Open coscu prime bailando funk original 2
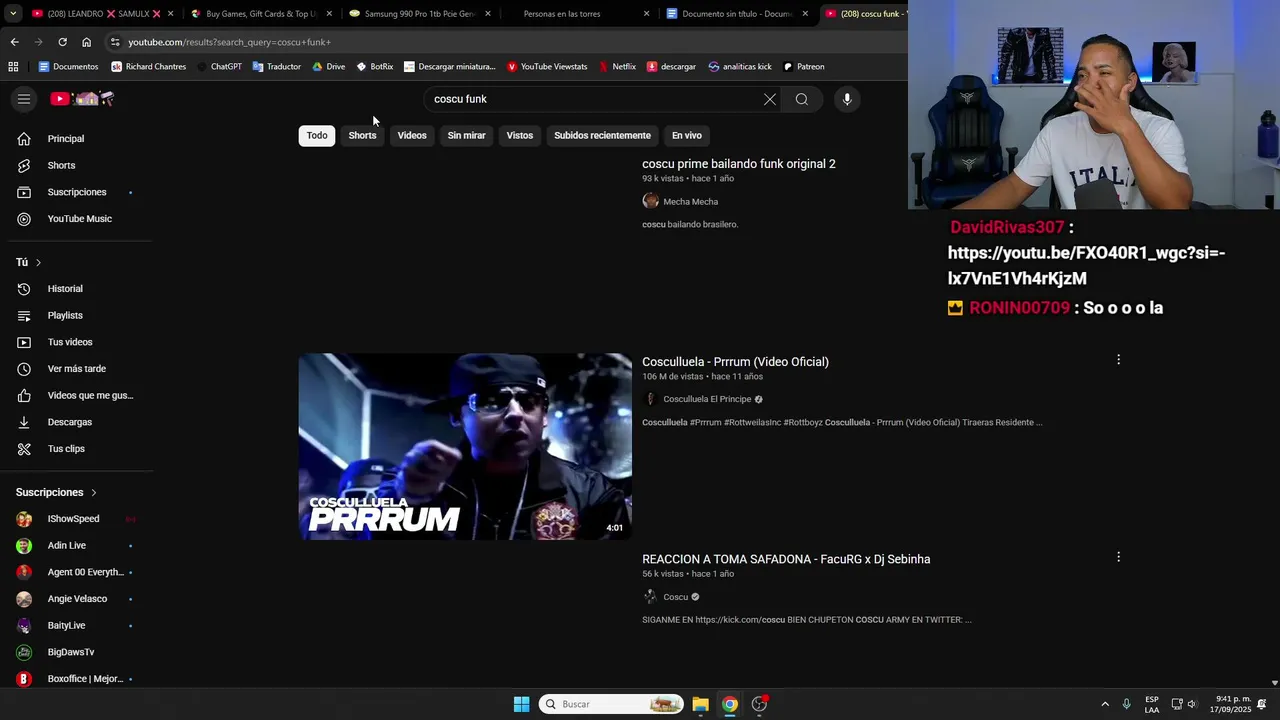 point(738,164)
